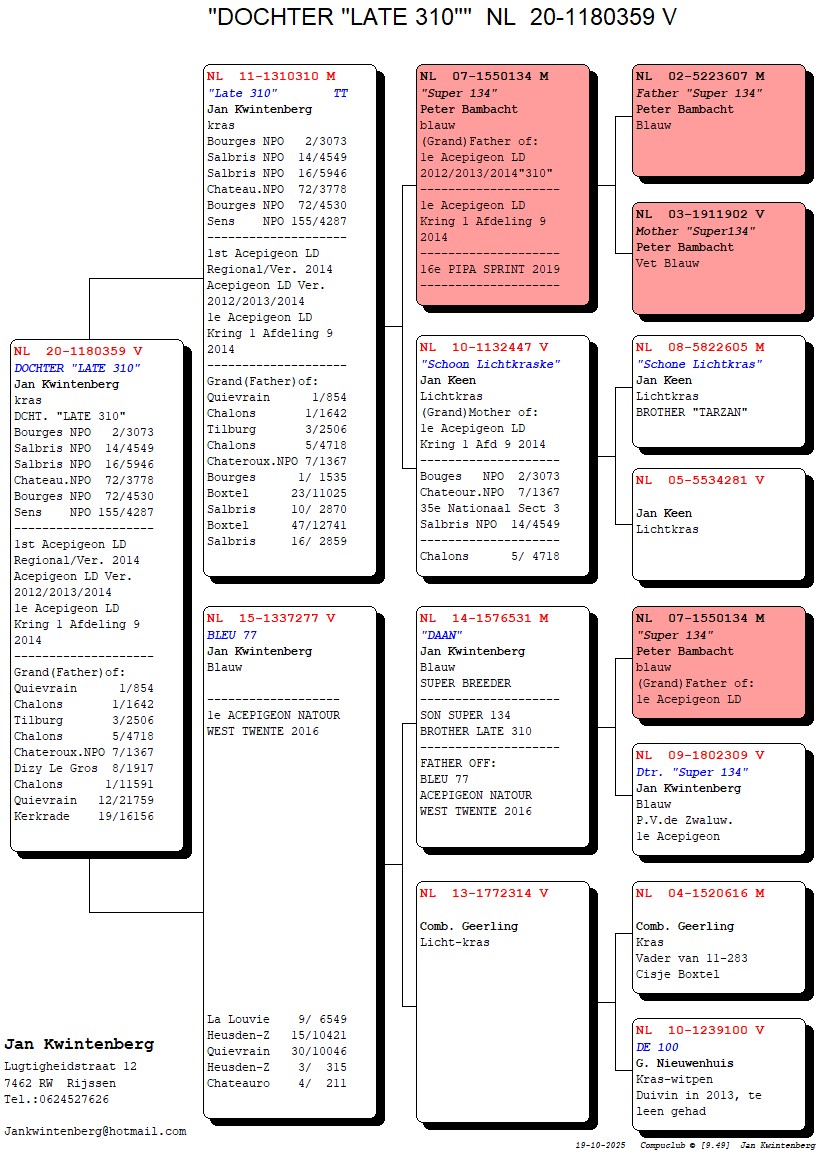Select the "DE 100" box by G. Nieuwenhuis
Image resolution: width=816 pixels, height=1172 pixels.
[717, 1078]
